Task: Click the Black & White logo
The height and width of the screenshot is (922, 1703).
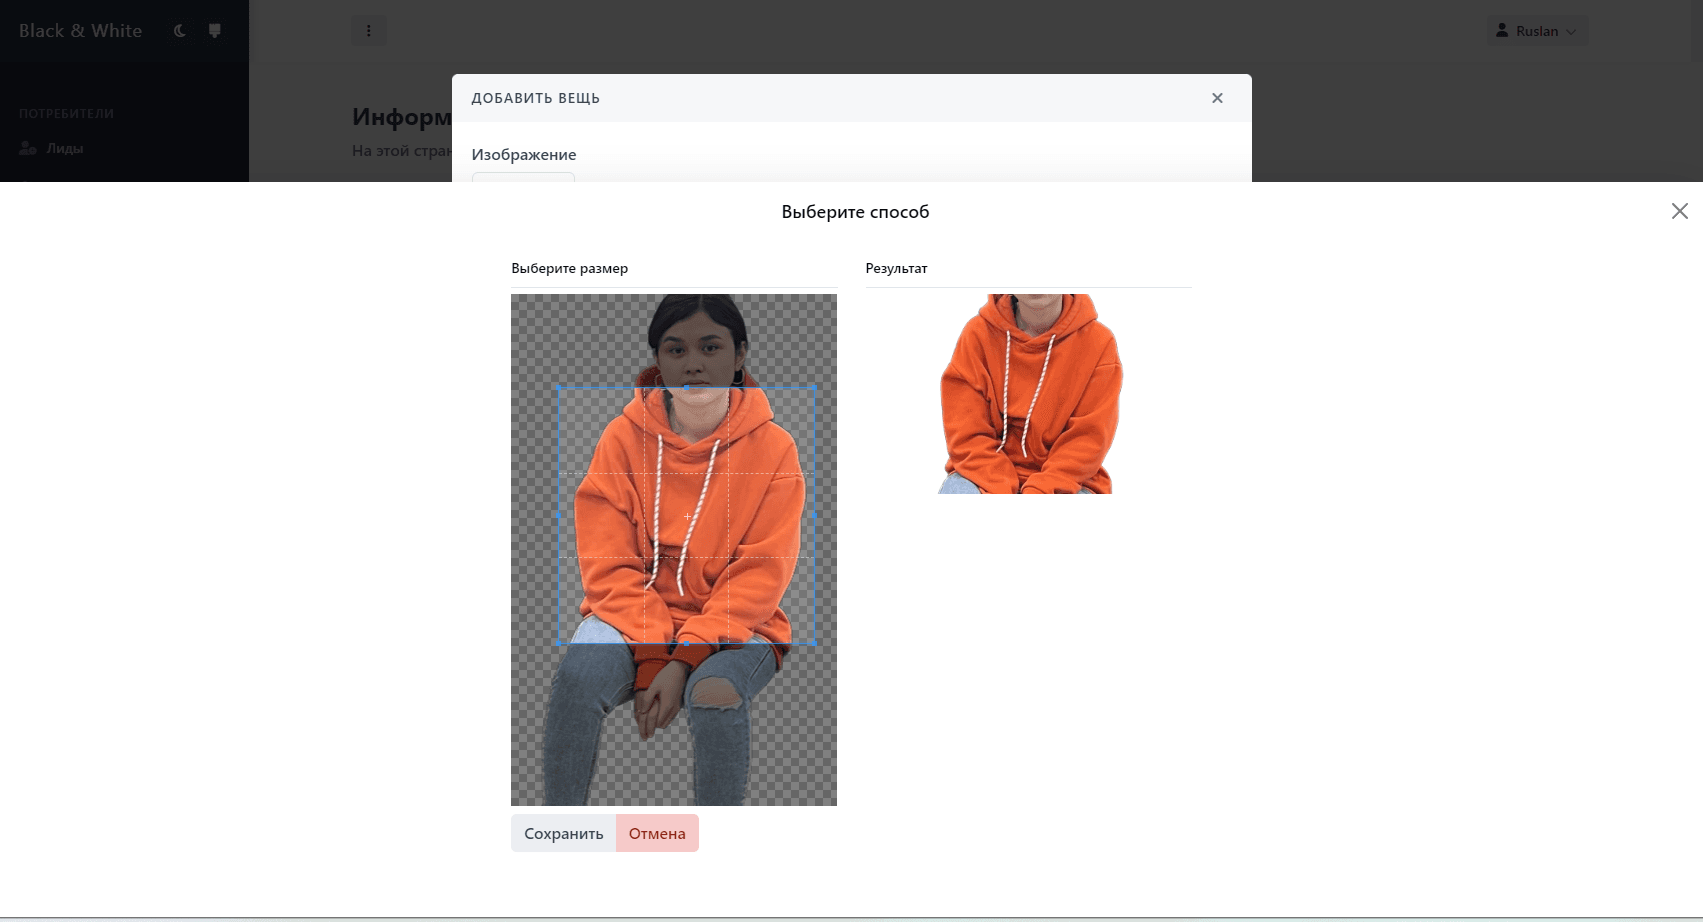Action: click(x=80, y=31)
